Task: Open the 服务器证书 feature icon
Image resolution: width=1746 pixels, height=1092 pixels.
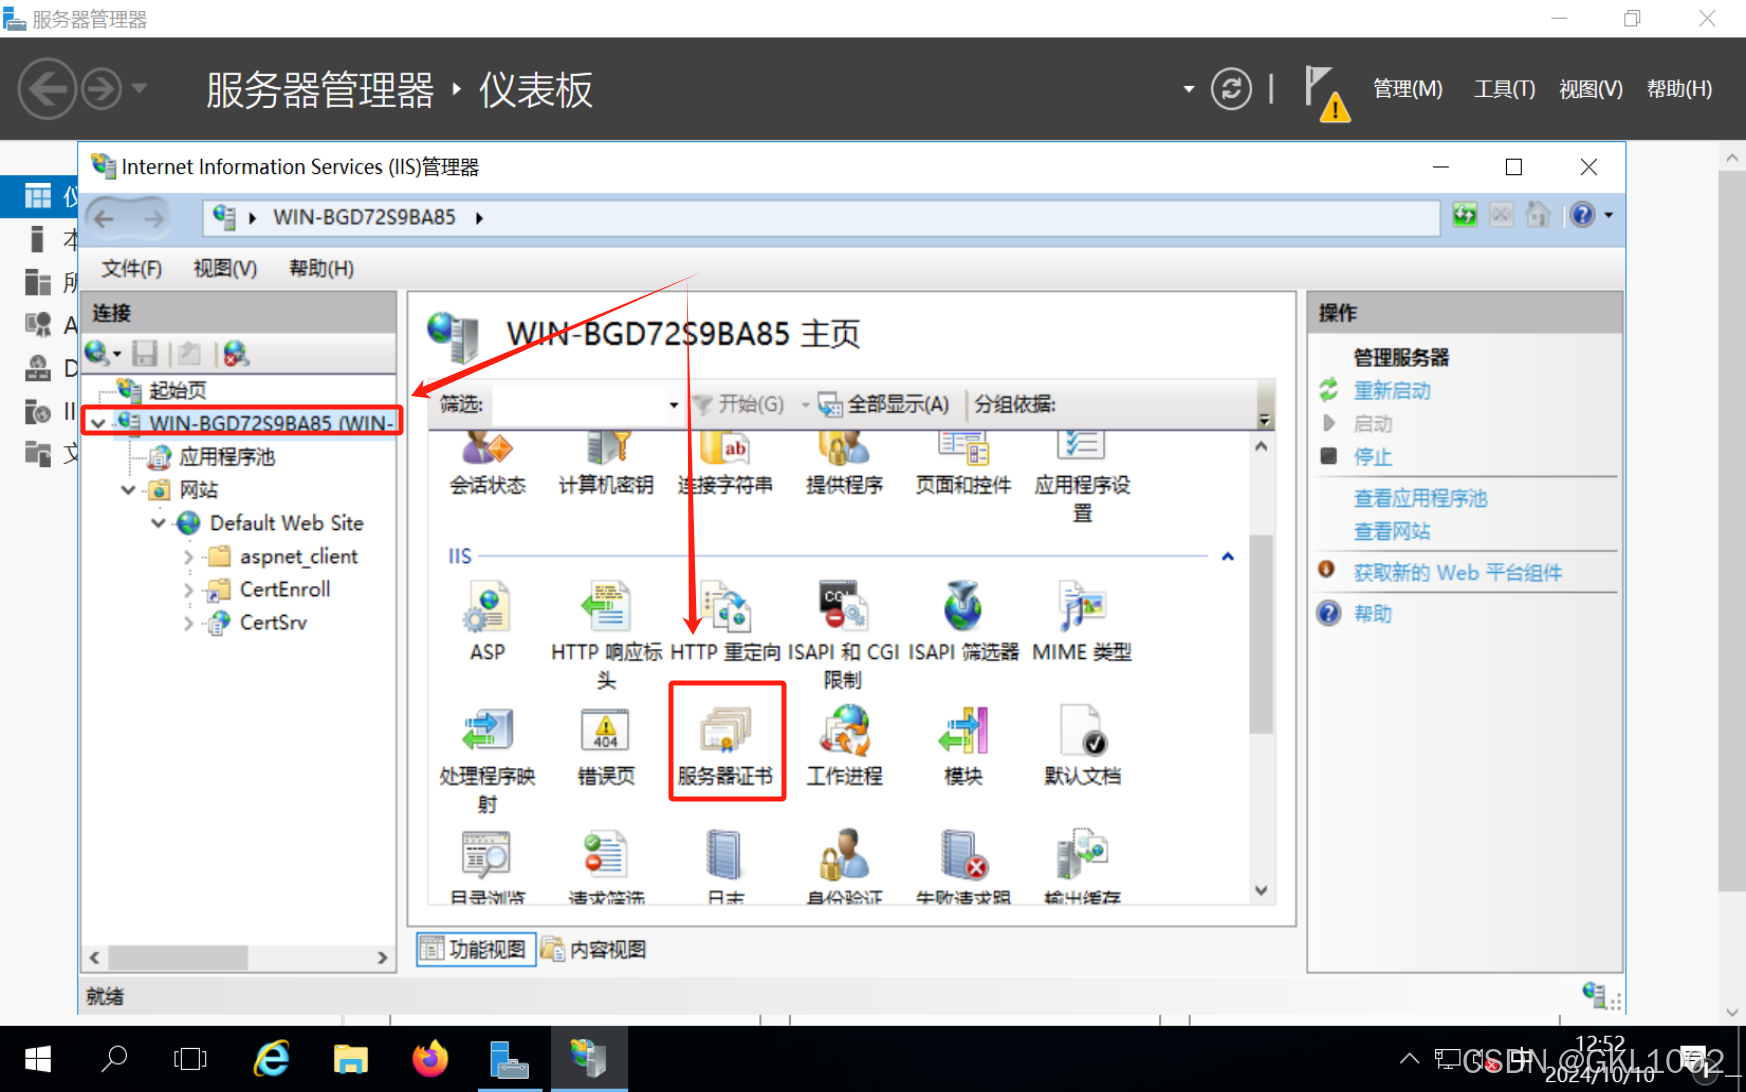Action: [x=725, y=745]
